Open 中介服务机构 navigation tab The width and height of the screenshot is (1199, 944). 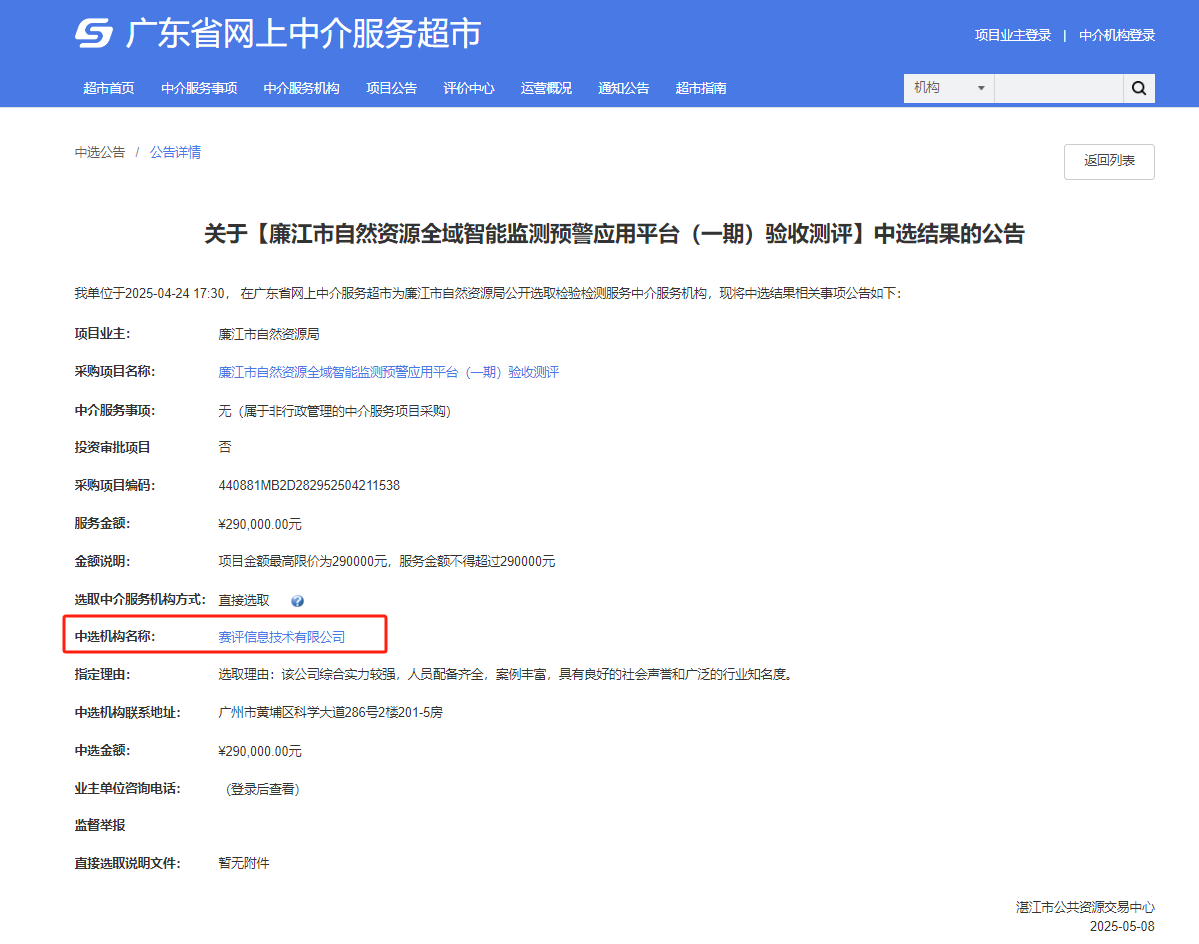tap(301, 88)
